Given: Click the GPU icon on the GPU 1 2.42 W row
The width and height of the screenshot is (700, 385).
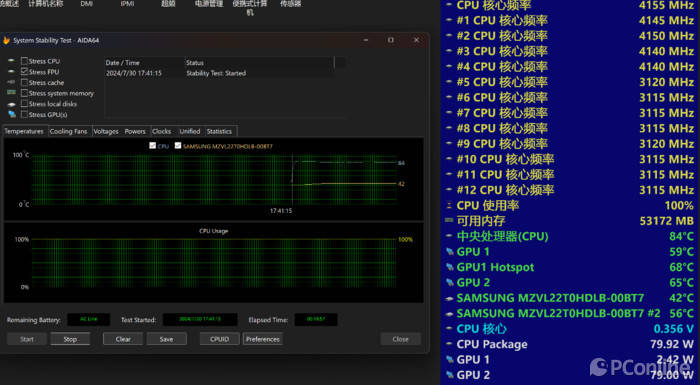Looking at the screenshot, I should 450,360.
